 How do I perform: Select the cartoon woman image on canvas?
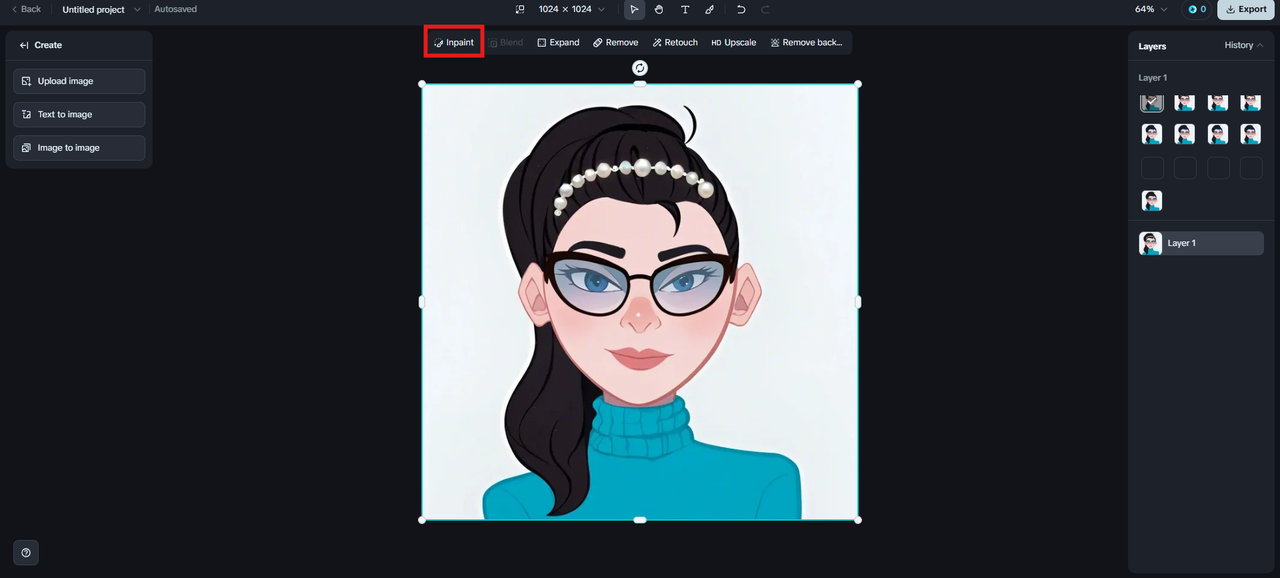(x=640, y=302)
